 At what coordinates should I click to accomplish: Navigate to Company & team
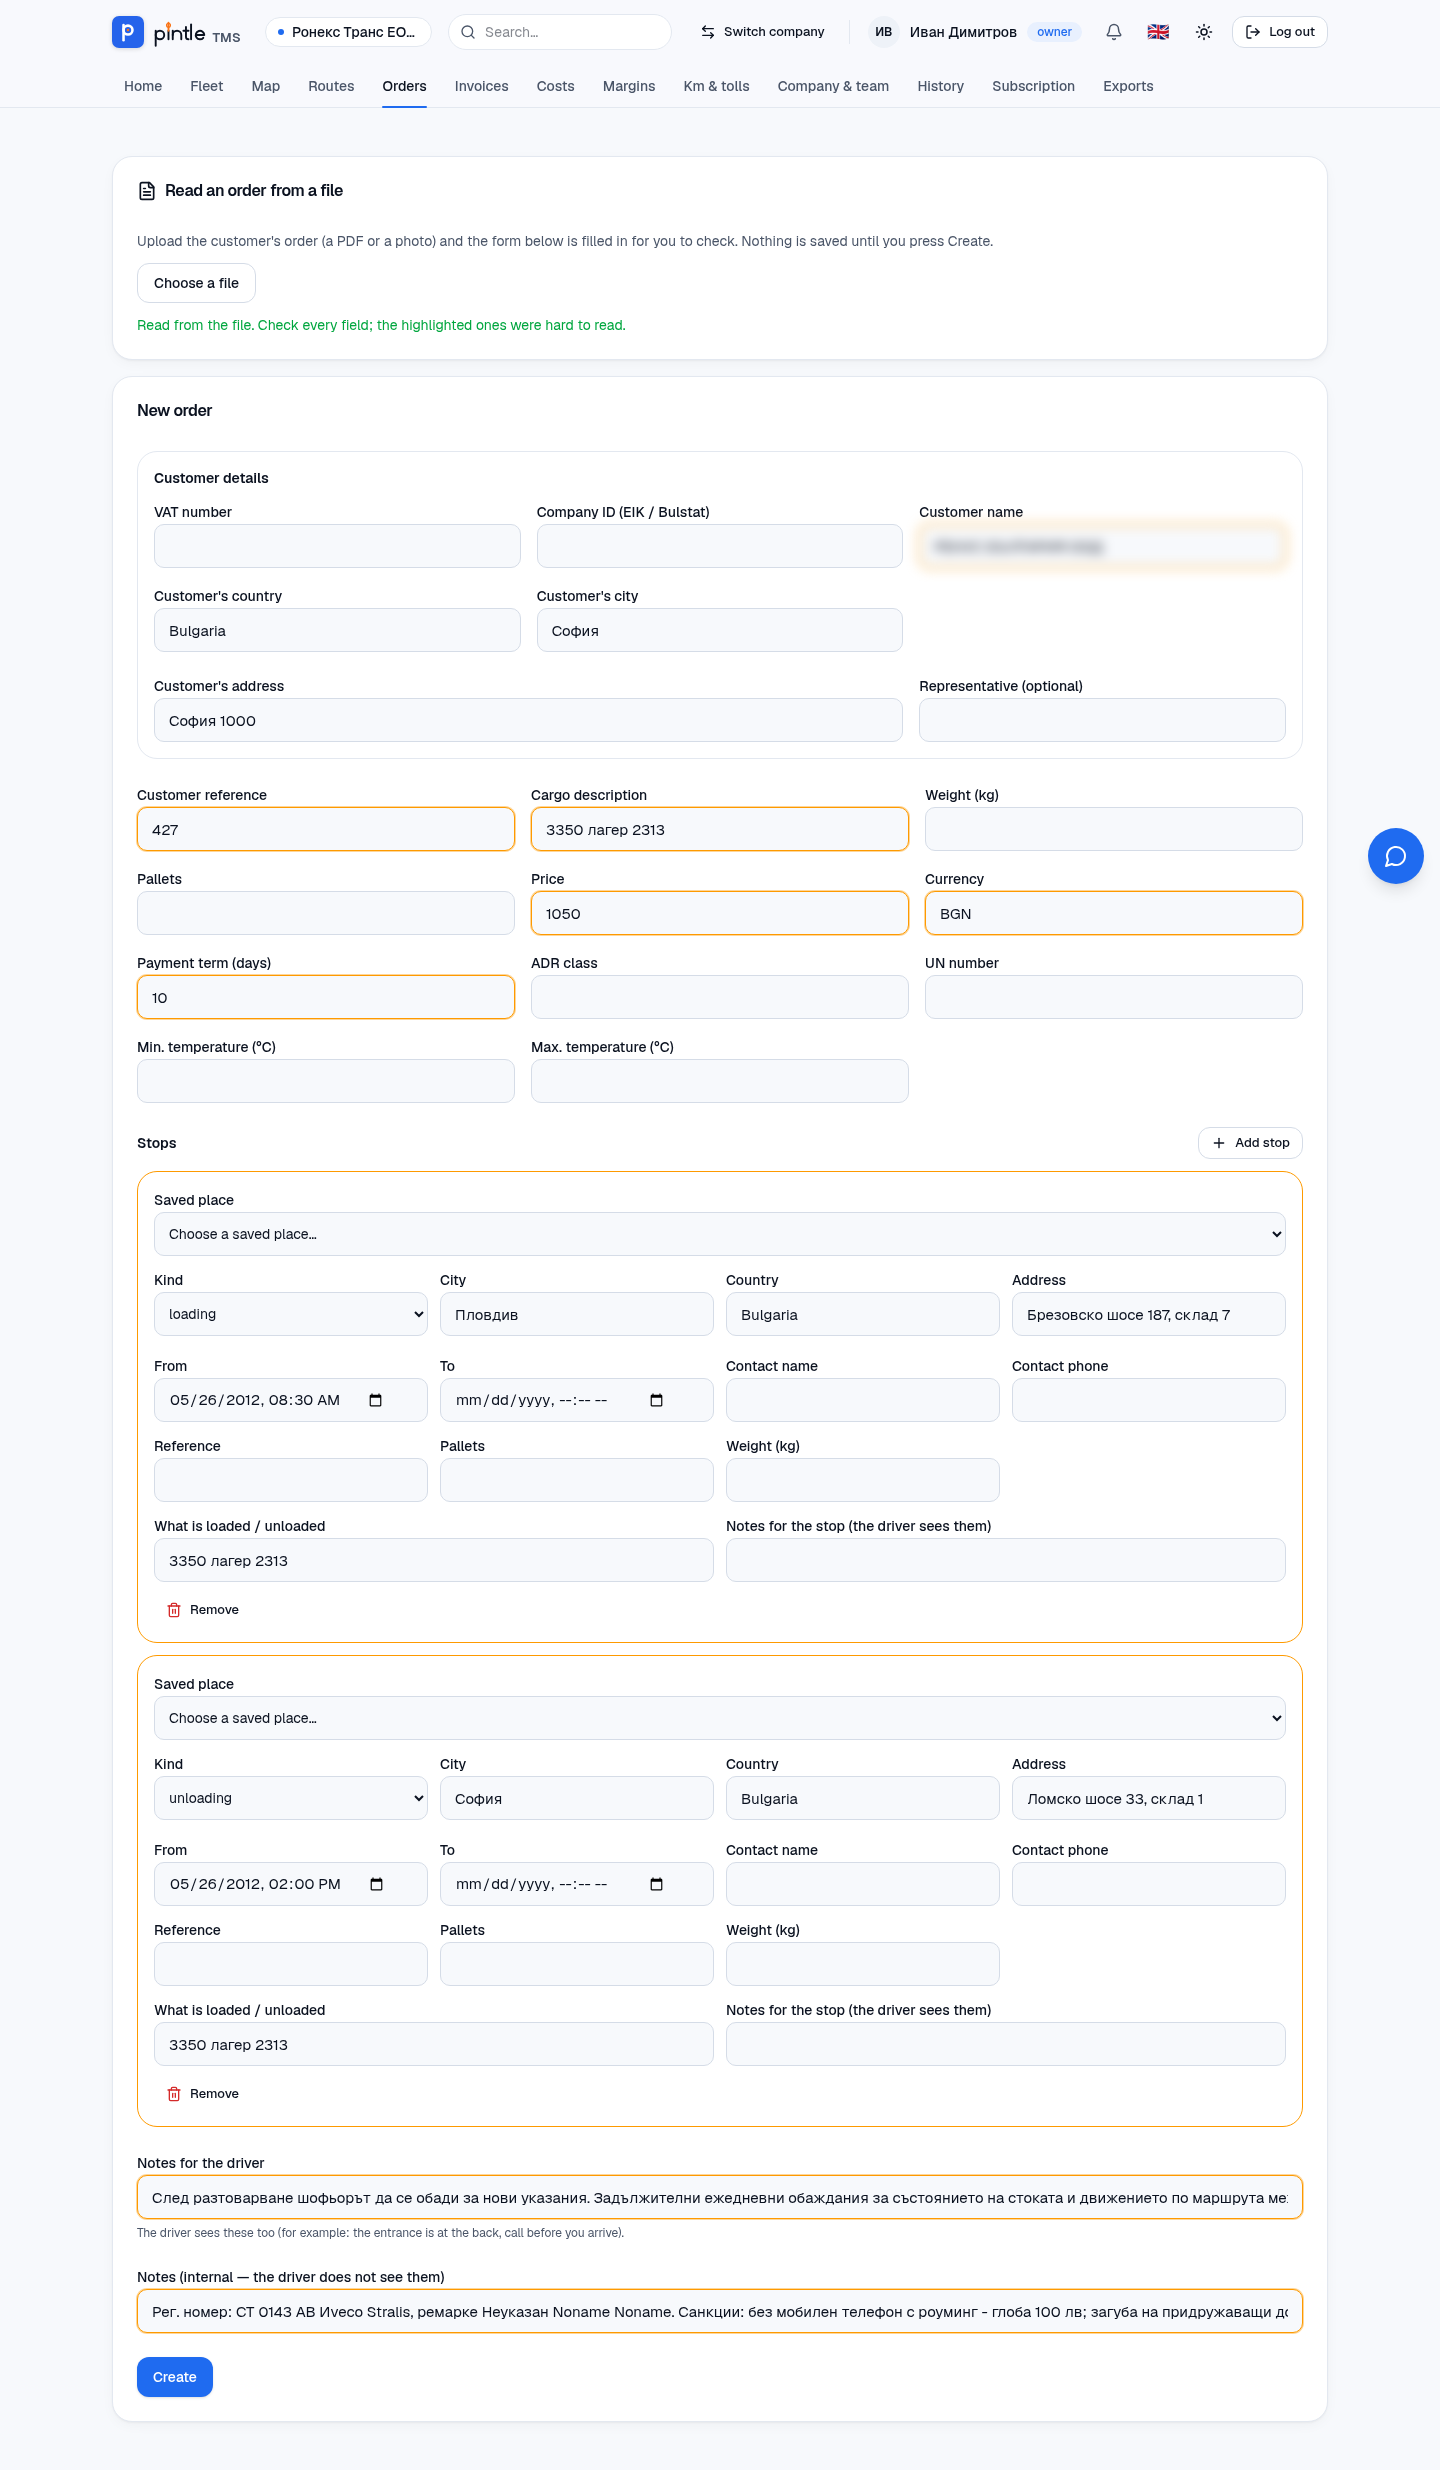[833, 86]
